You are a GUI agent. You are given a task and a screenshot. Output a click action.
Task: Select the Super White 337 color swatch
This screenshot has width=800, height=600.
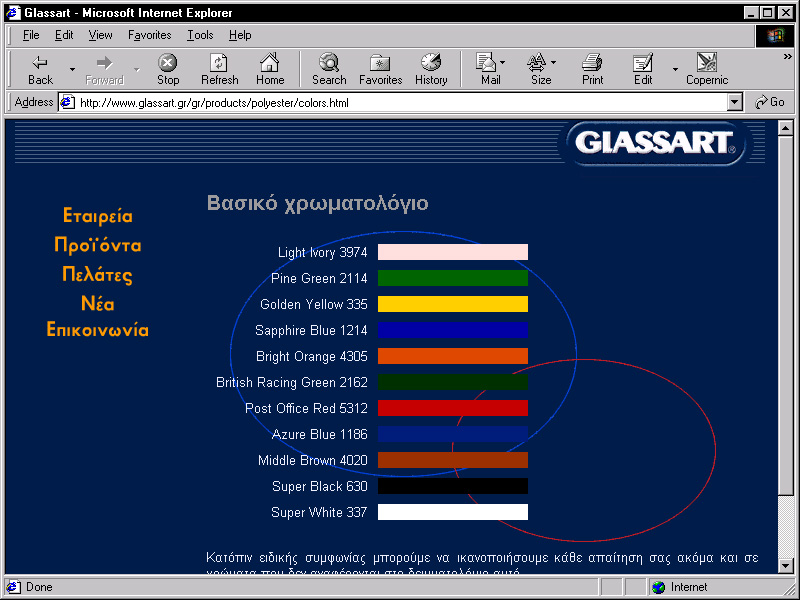point(453,512)
